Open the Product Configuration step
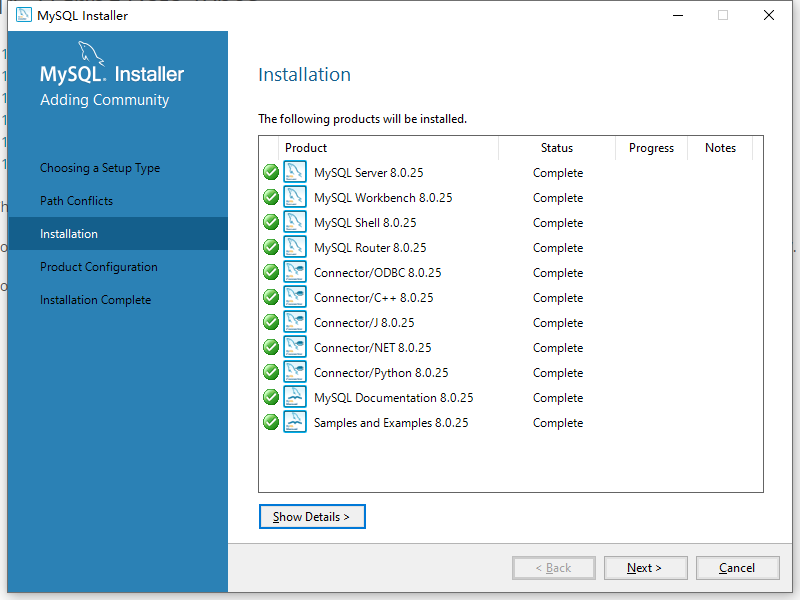The height and width of the screenshot is (600, 800). (x=99, y=267)
